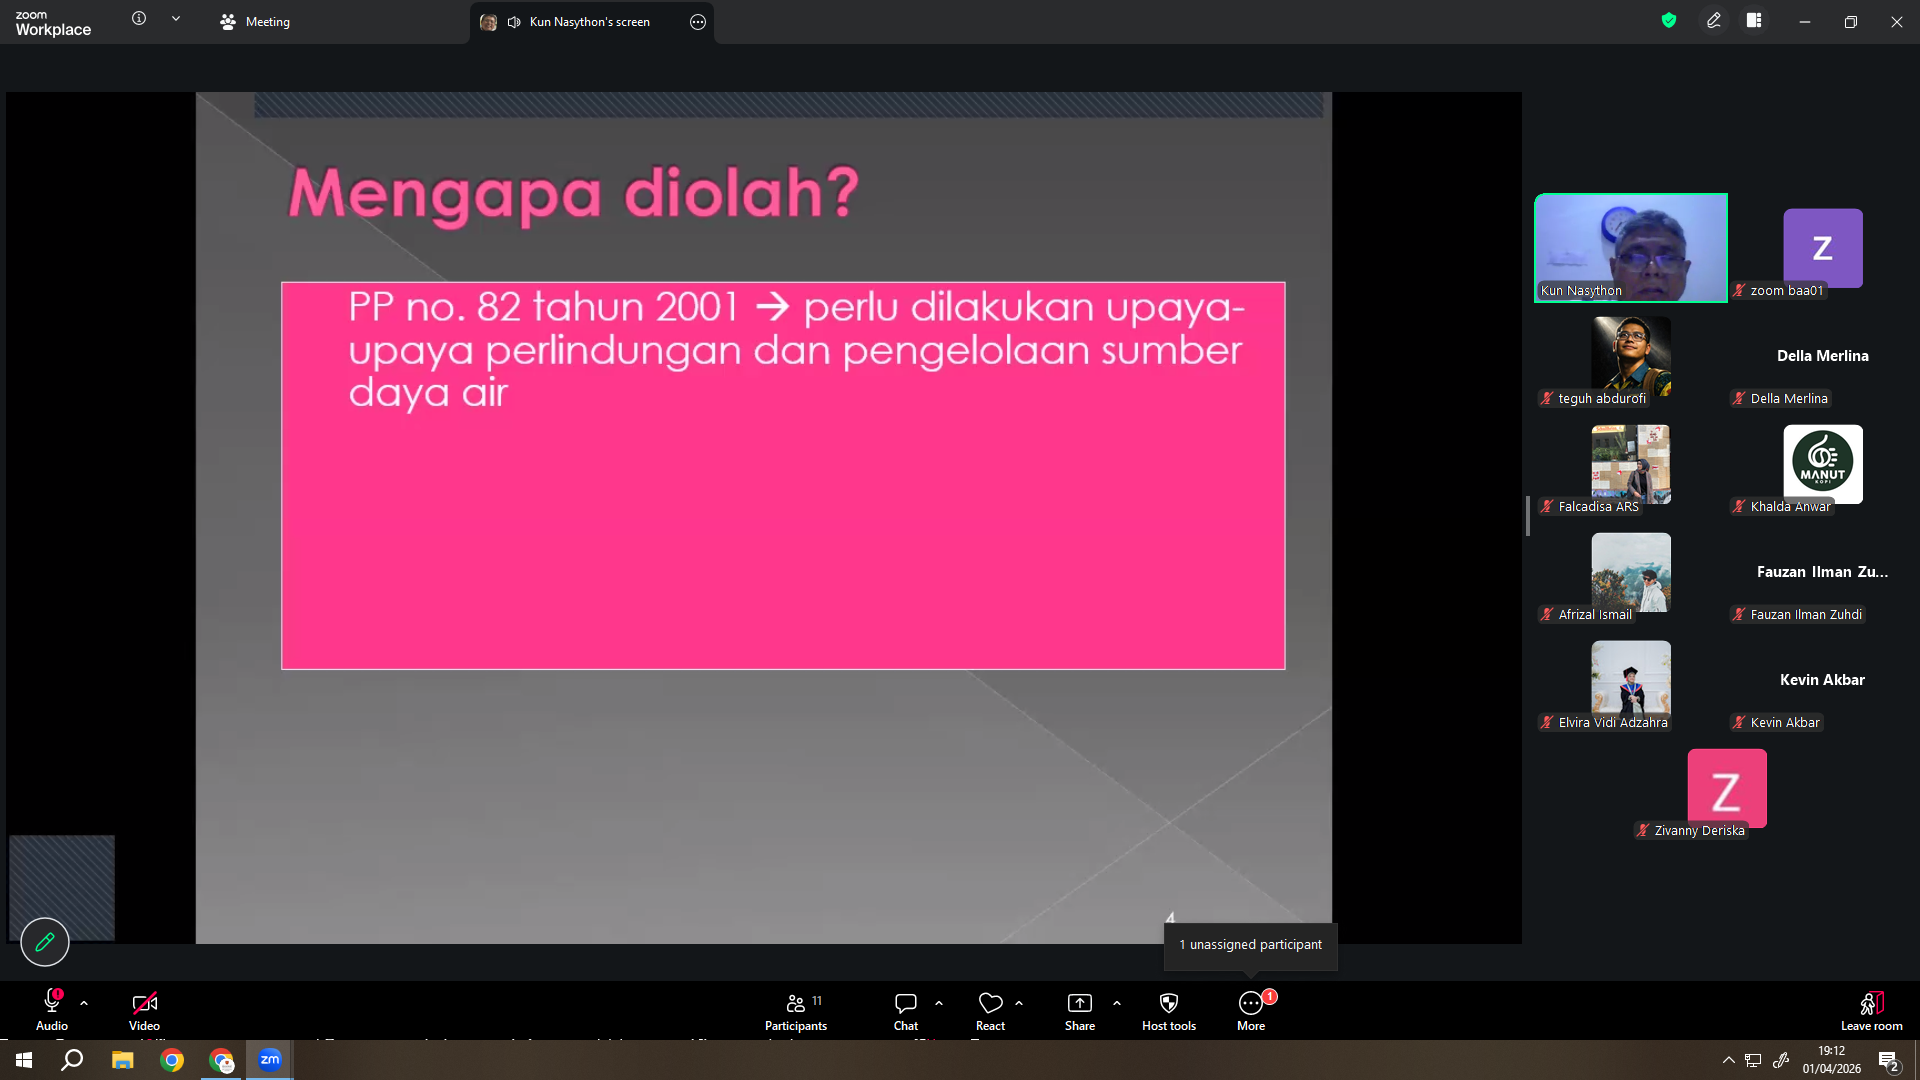Viewport: 1920px width, 1080px height.
Task: Expand the React options chevron
Action: 1019,1003
